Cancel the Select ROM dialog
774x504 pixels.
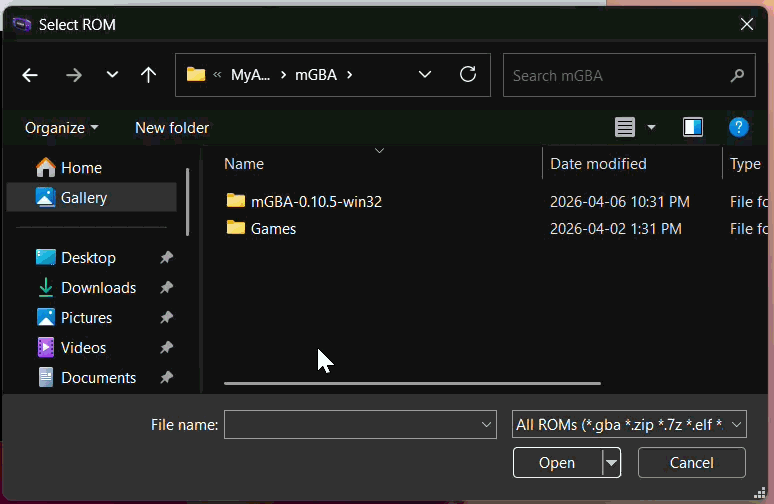(x=692, y=463)
